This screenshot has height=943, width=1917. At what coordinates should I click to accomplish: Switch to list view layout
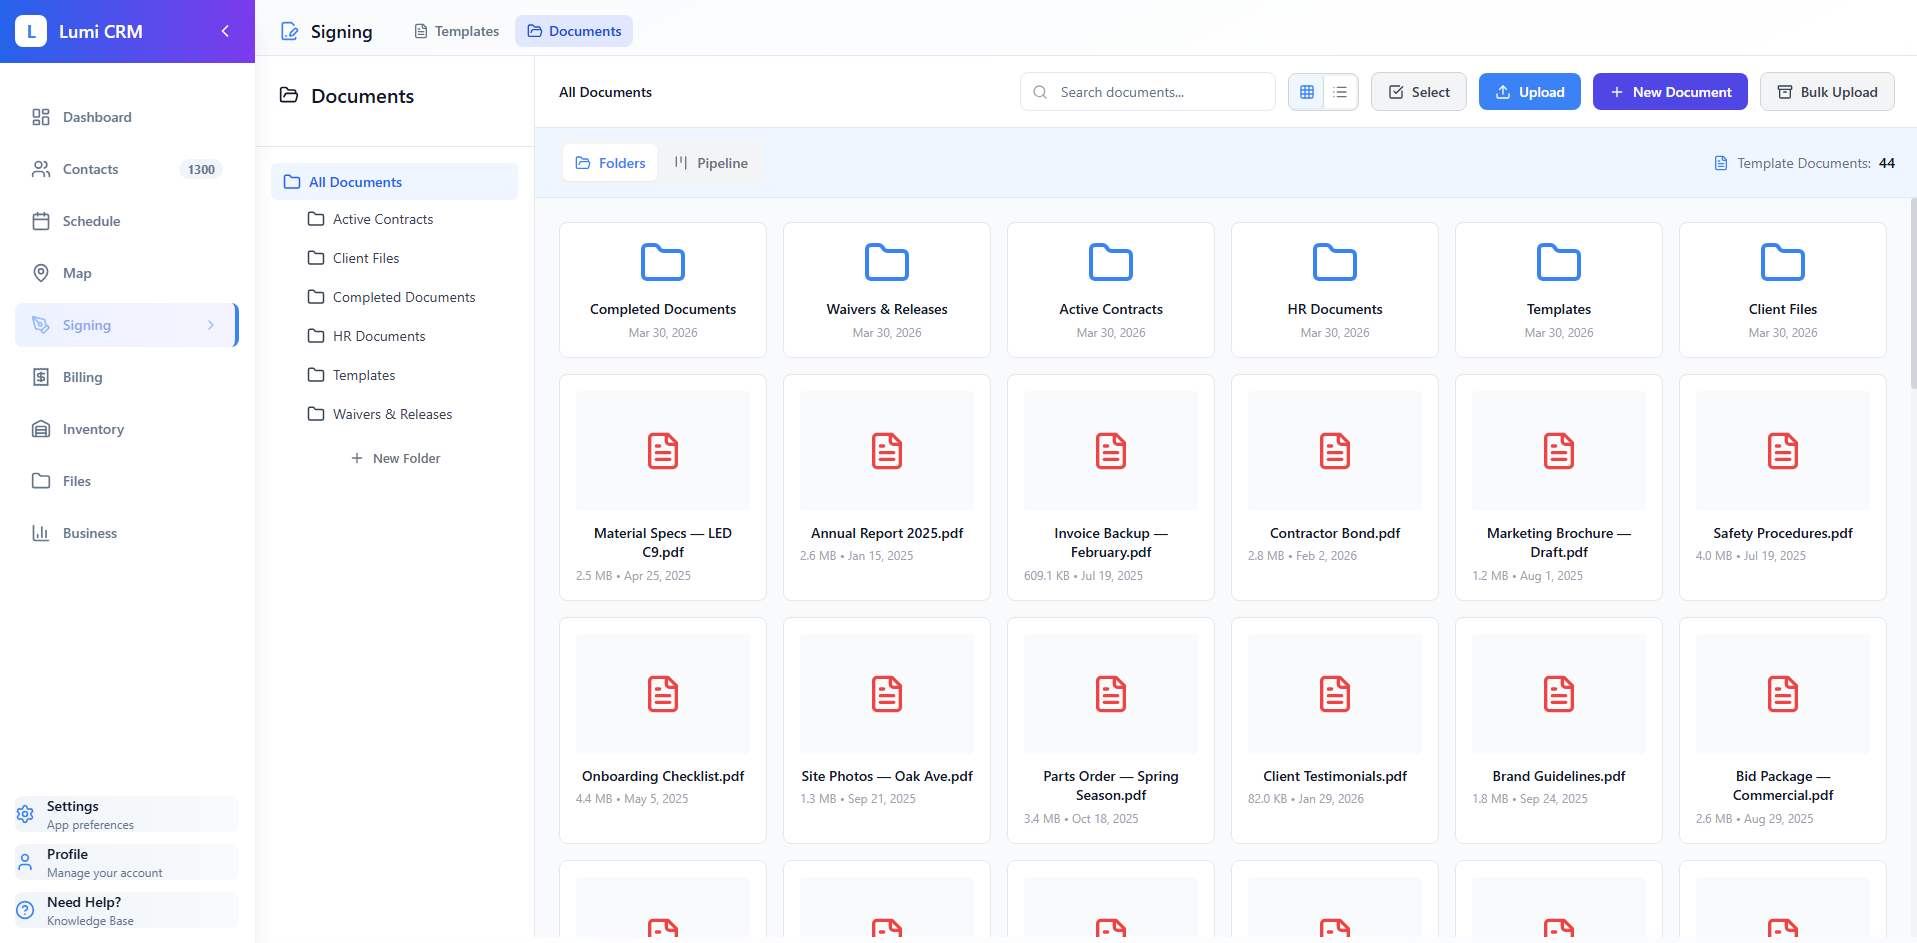pyautogui.click(x=1340, y=91)
